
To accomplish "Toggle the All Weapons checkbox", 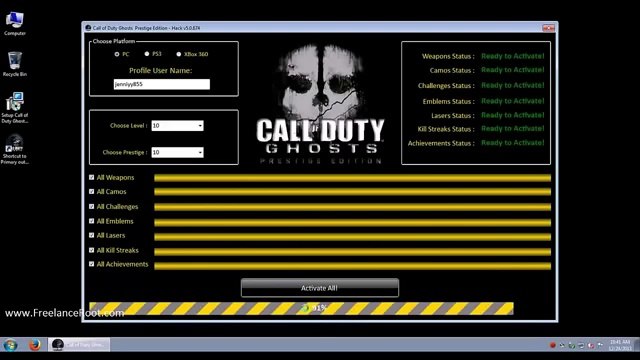I will point(91,177).
